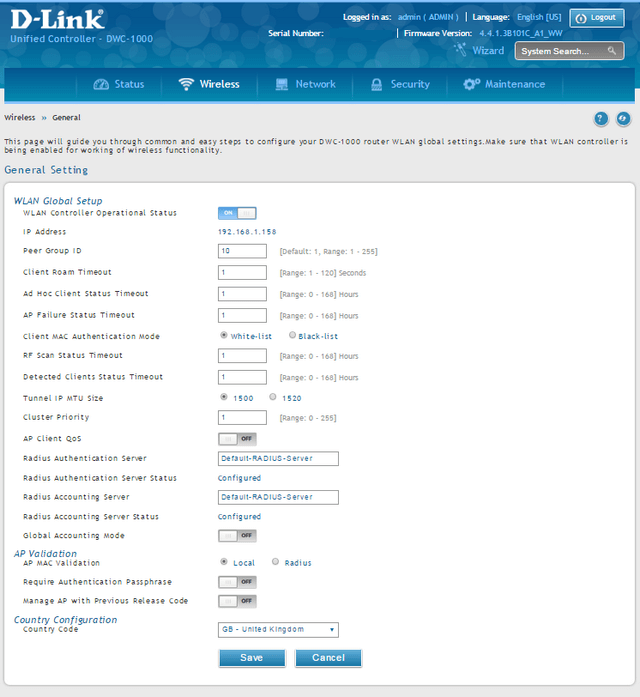Click the Logout button
The height and width of the screenshot is (697, 640).
[596, 18]
